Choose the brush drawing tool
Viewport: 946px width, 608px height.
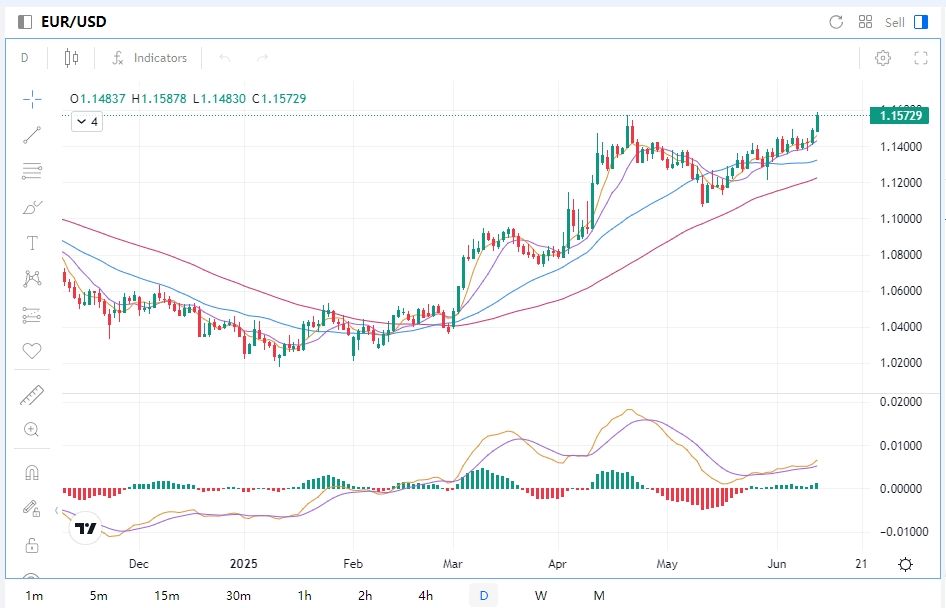click(x=32, y=207)
